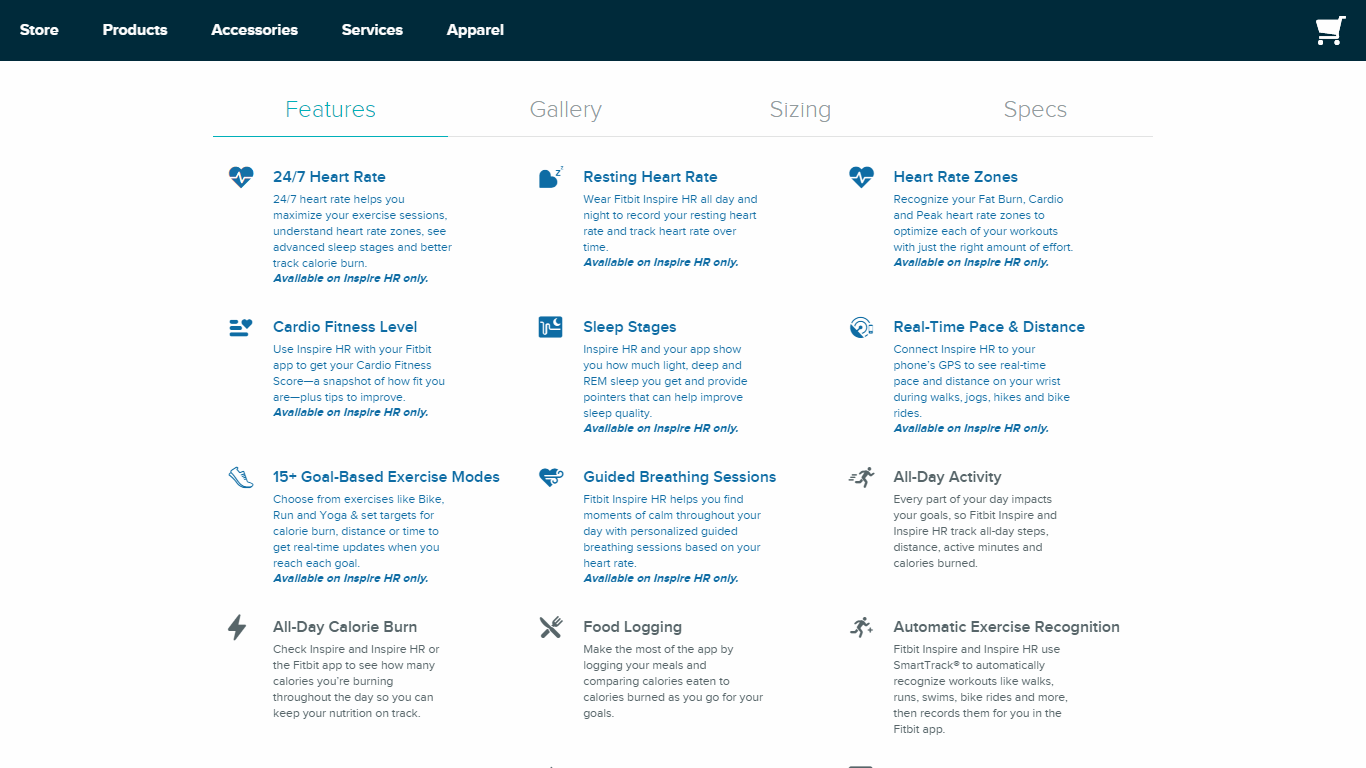This screenshot has width=1366, height=768.
Task: Click the Heart Rate Zones heart icon
Action: (861, 177)
